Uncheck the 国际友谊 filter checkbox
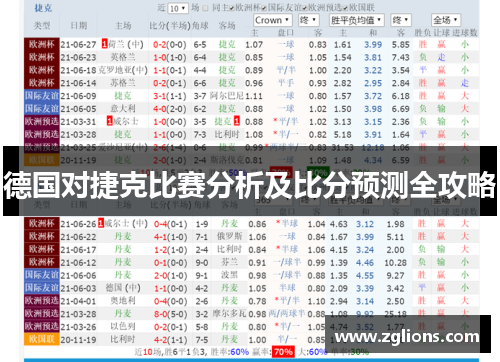Viewport: 500px width, 362px height. coord(264,8)
